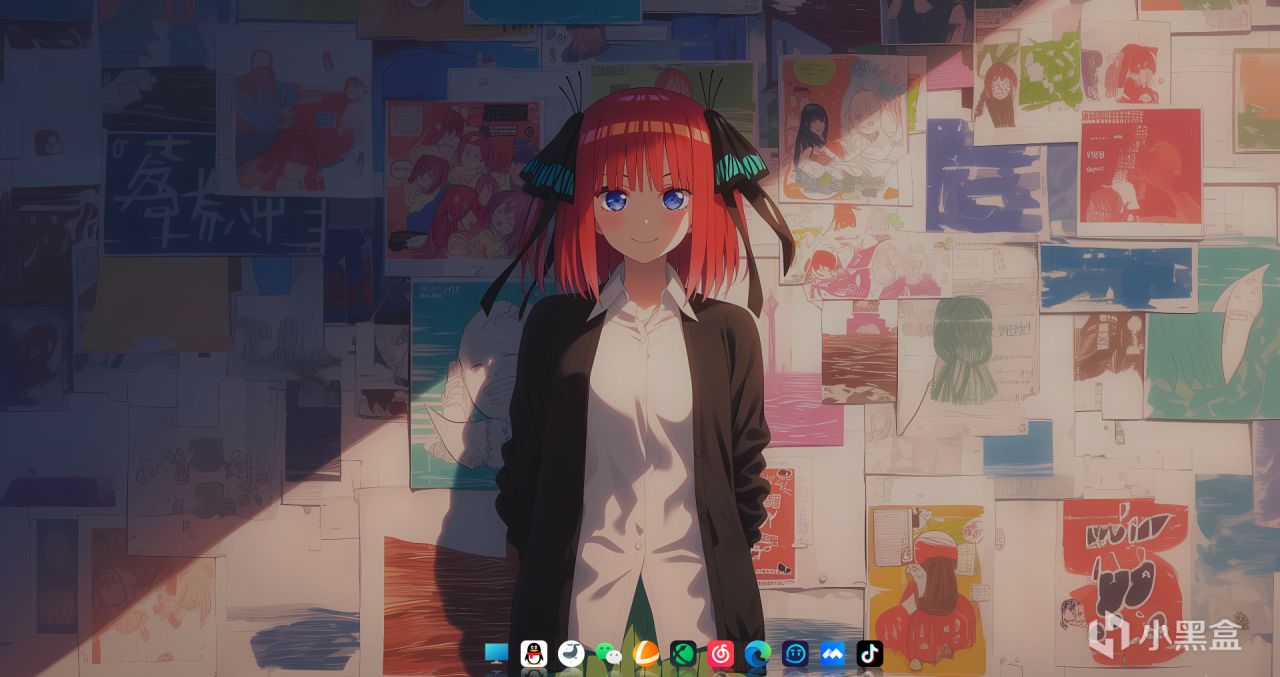Open WeChat from the dock
This screenshot has width=1280, height=677.
point(608,654)
